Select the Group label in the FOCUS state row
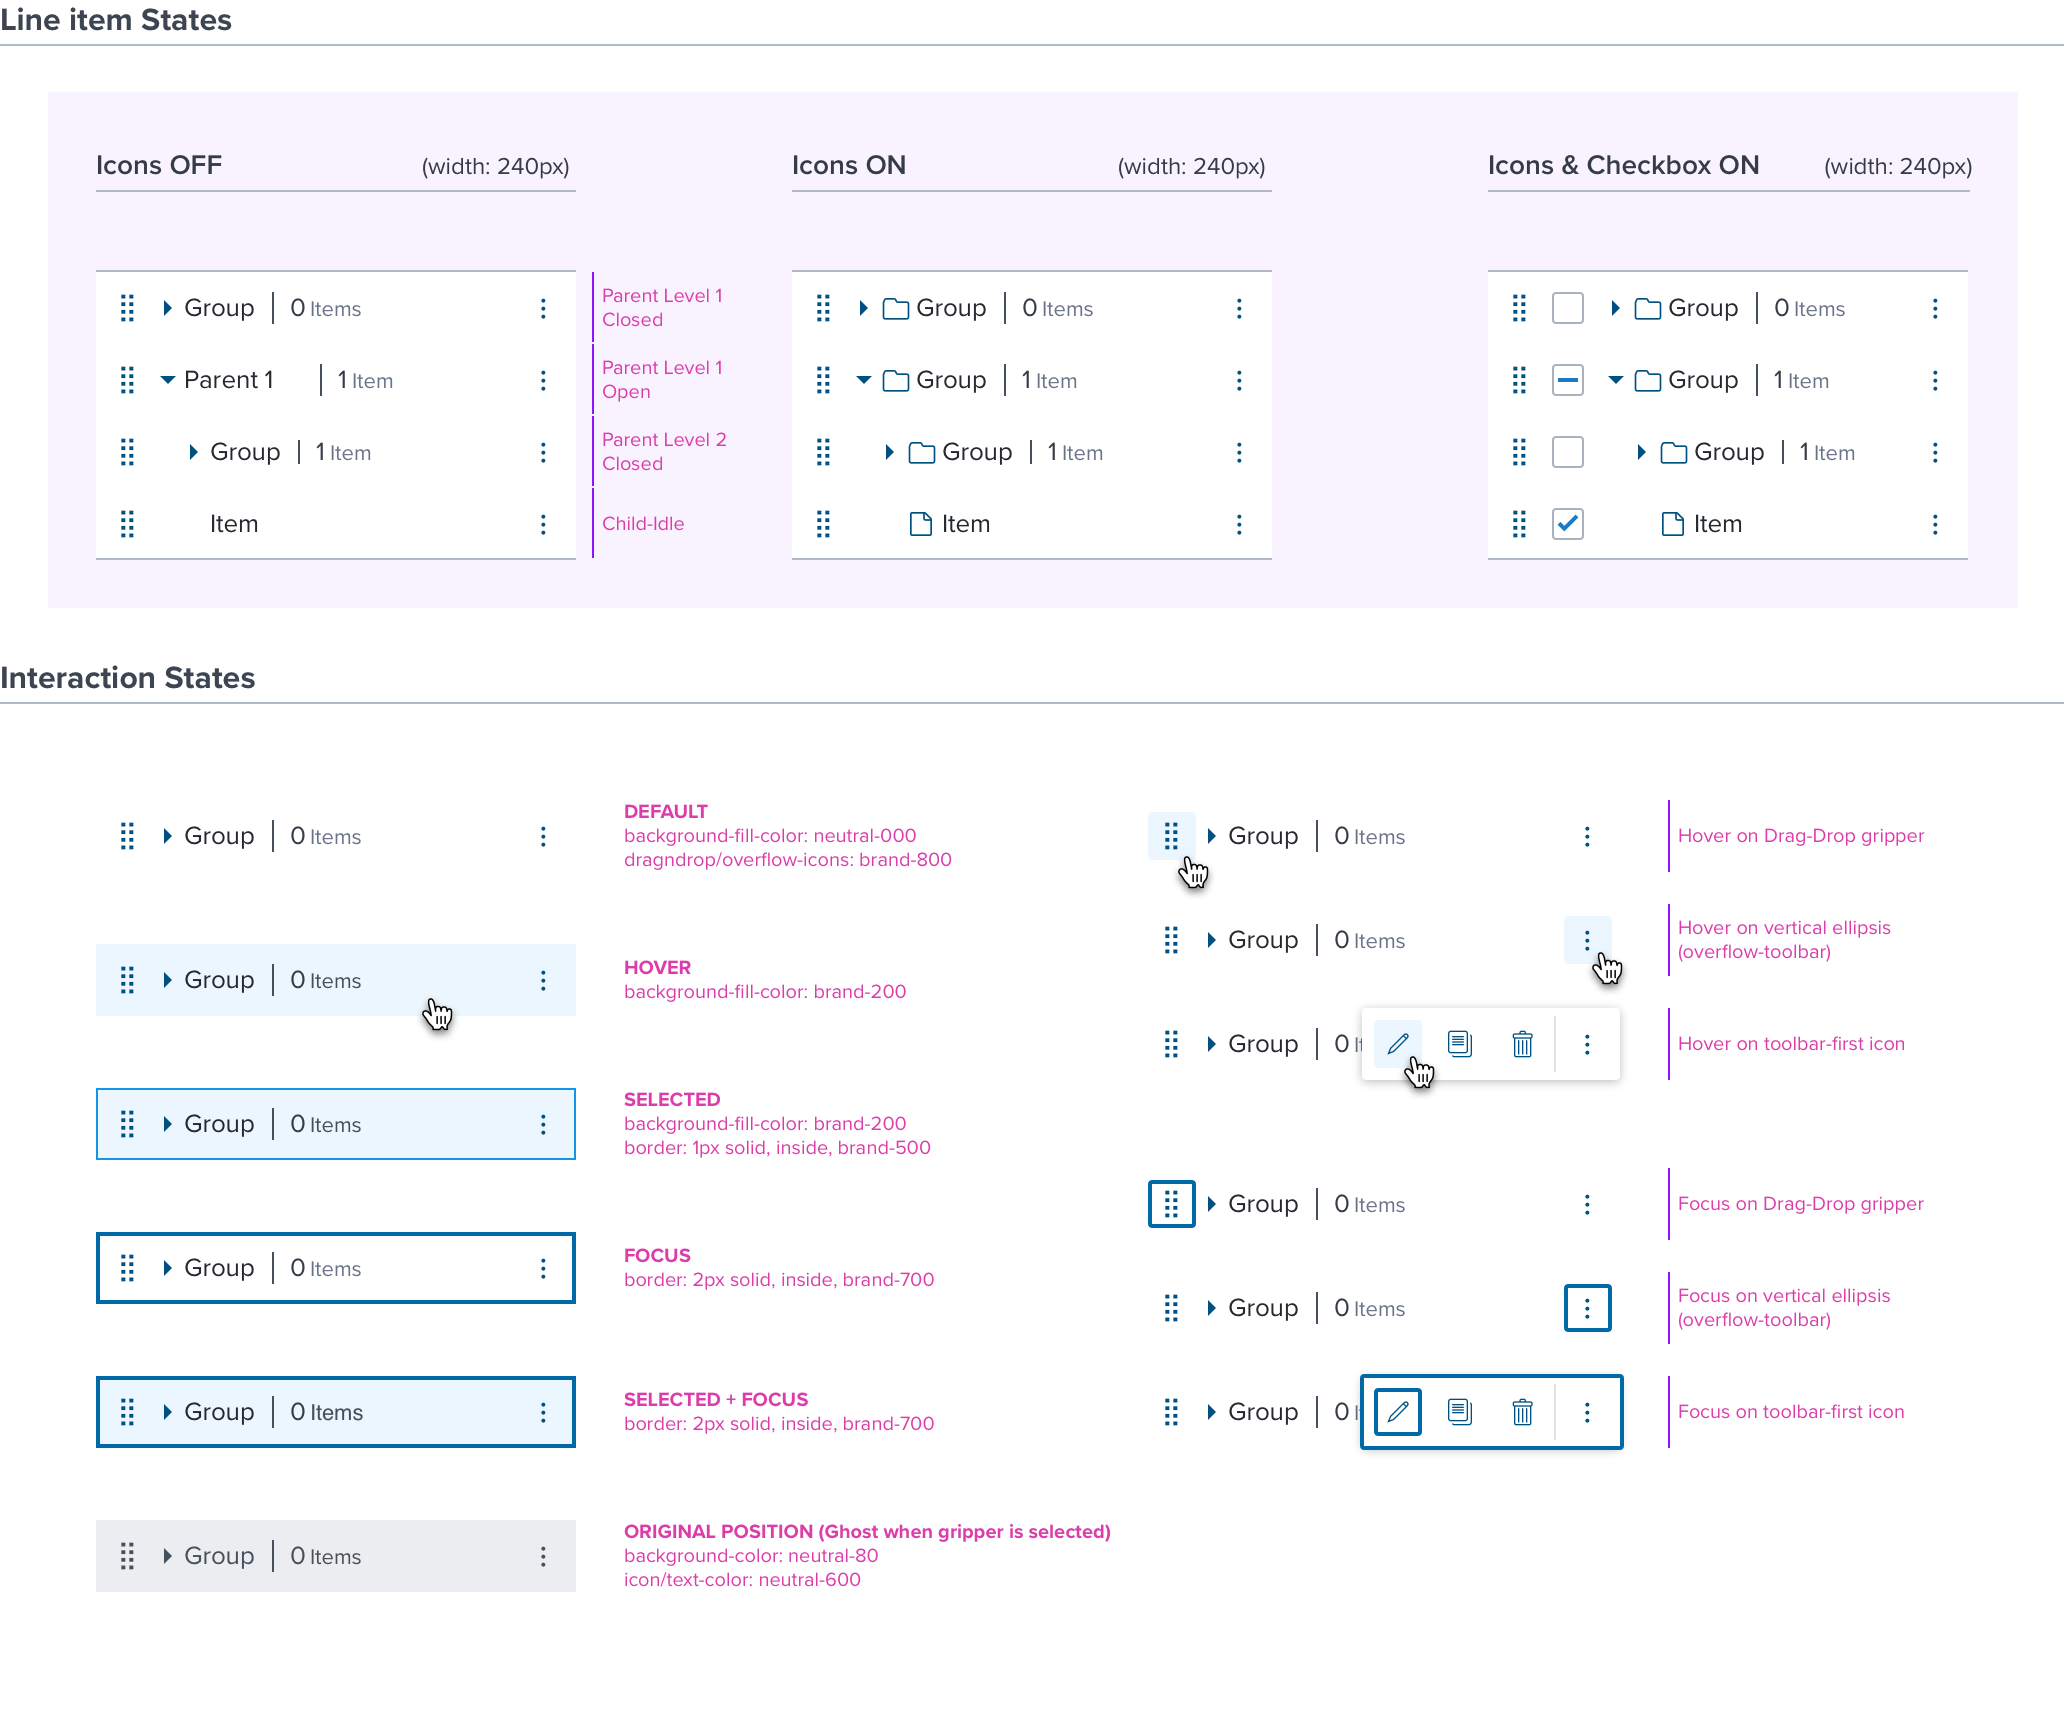This screenshot has height=1728, width=2064. (x=219, y=1269)
